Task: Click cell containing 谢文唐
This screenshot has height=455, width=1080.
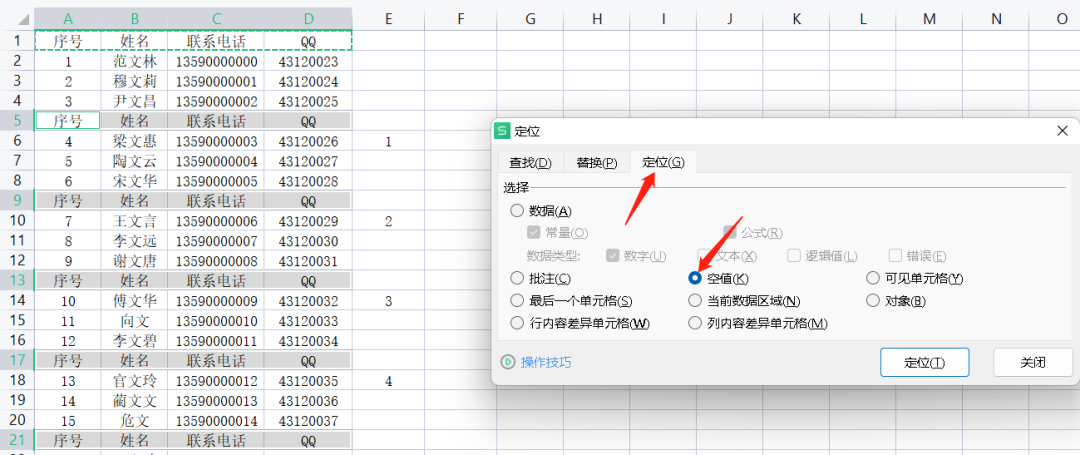Action: coord(134,261)
